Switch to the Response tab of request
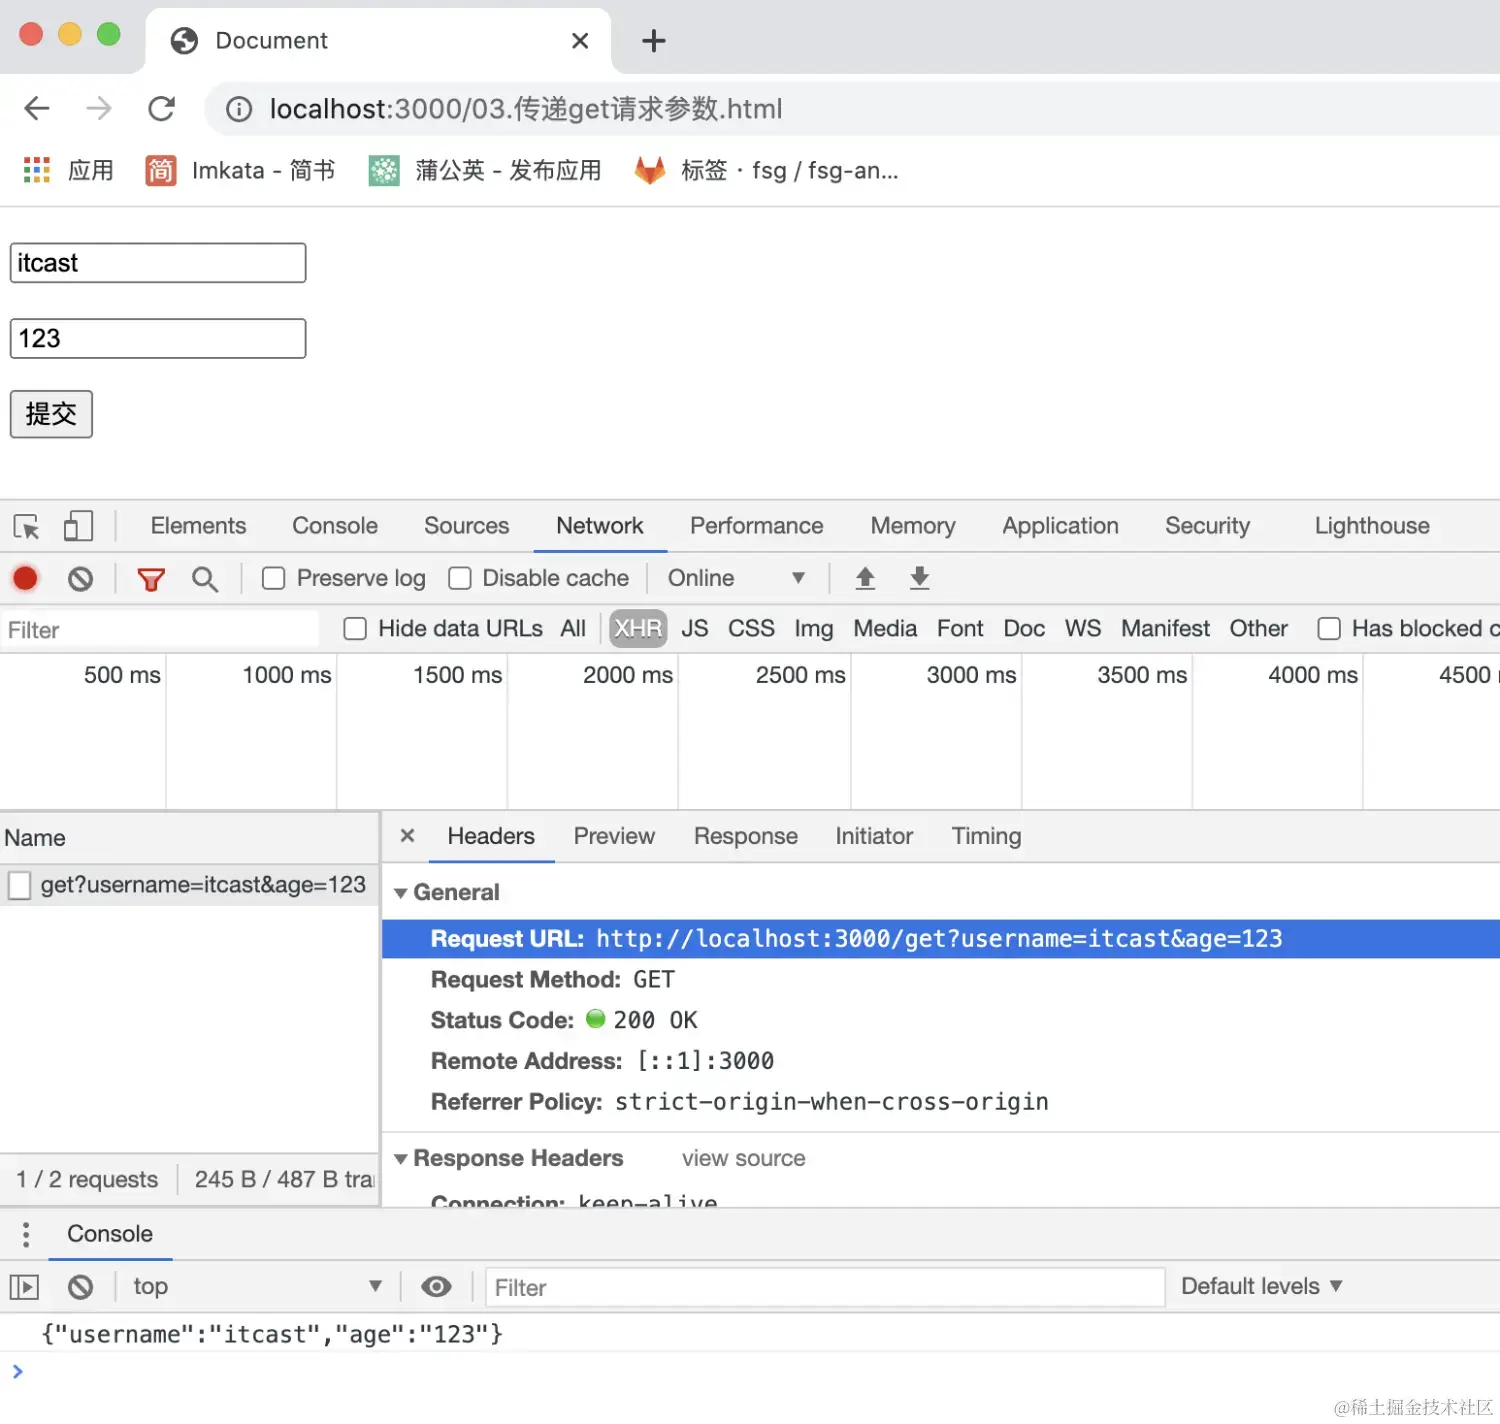Viewport: 1500px width, 1424px height. (x=746, y=836)
